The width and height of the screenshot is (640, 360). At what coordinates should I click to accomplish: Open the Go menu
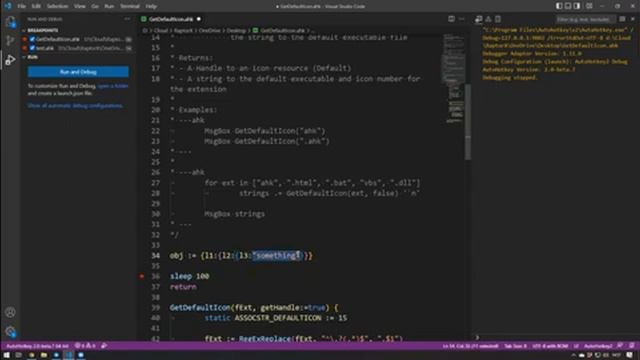(95, 6)
